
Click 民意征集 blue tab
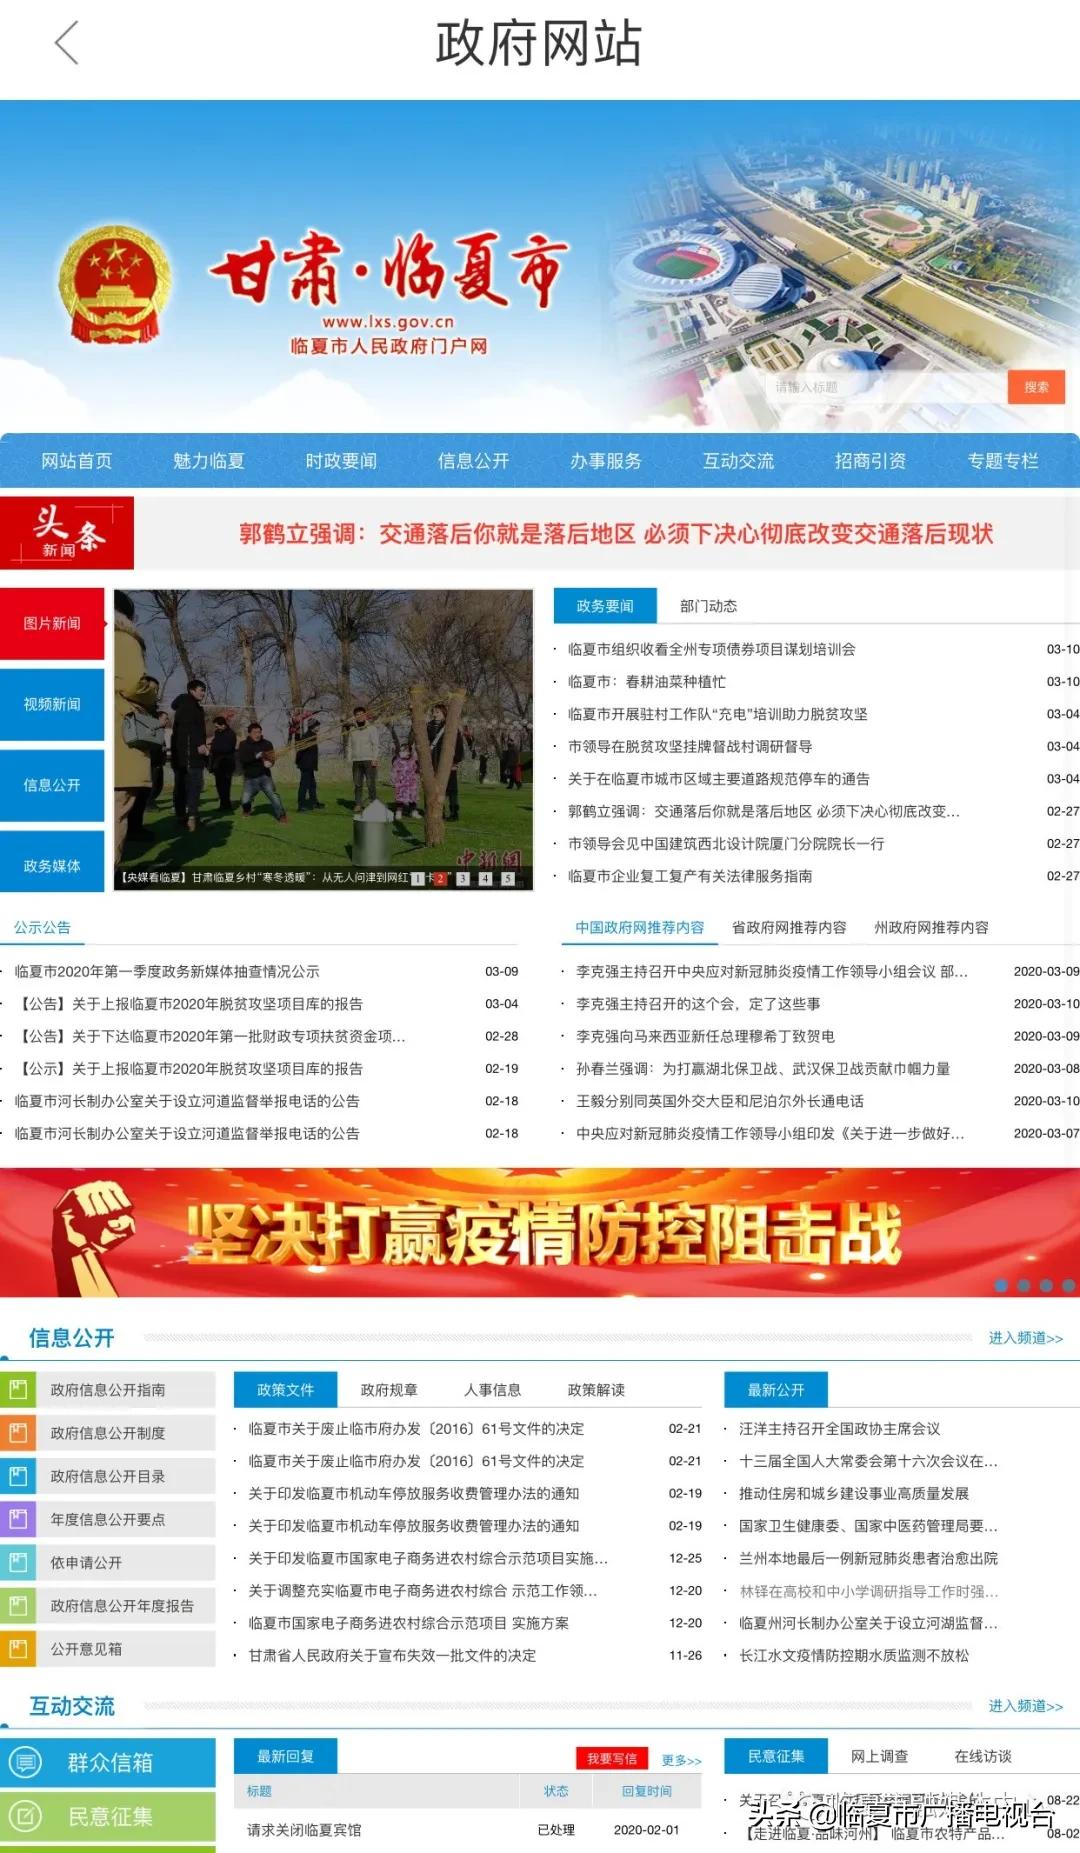tap(776, 1756)
